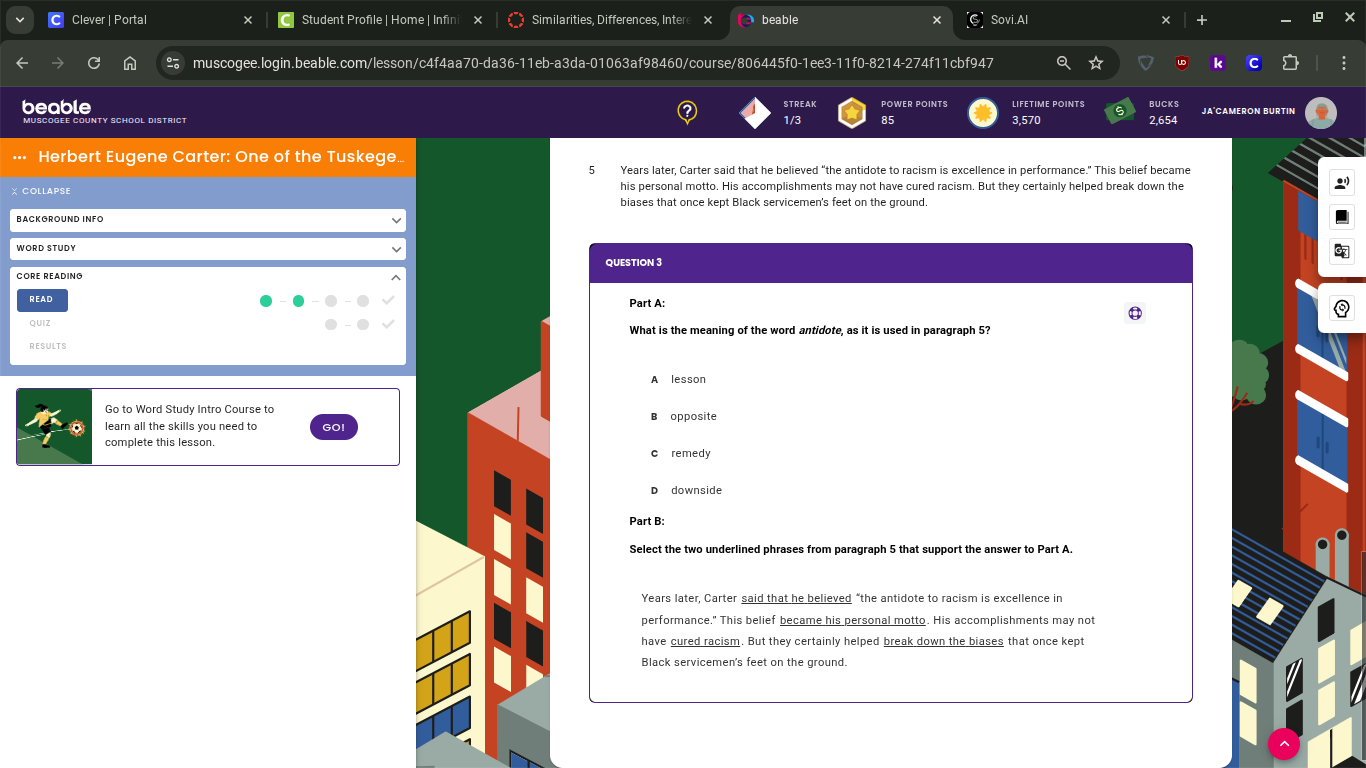1366x768 pixels.
Task: Click the browser address bar URL
Action: tap(592, 63)
